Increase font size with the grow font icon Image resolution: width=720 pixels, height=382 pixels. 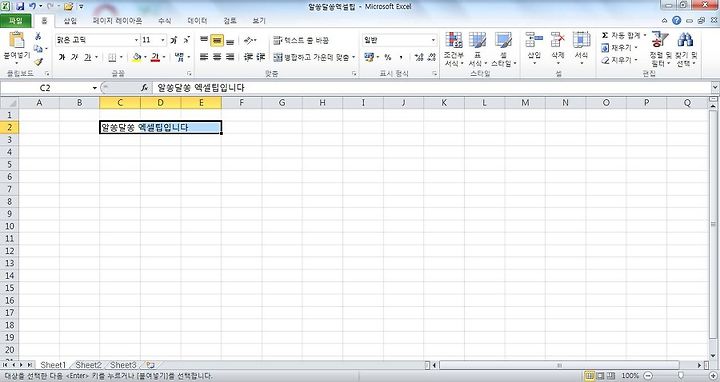174,40
